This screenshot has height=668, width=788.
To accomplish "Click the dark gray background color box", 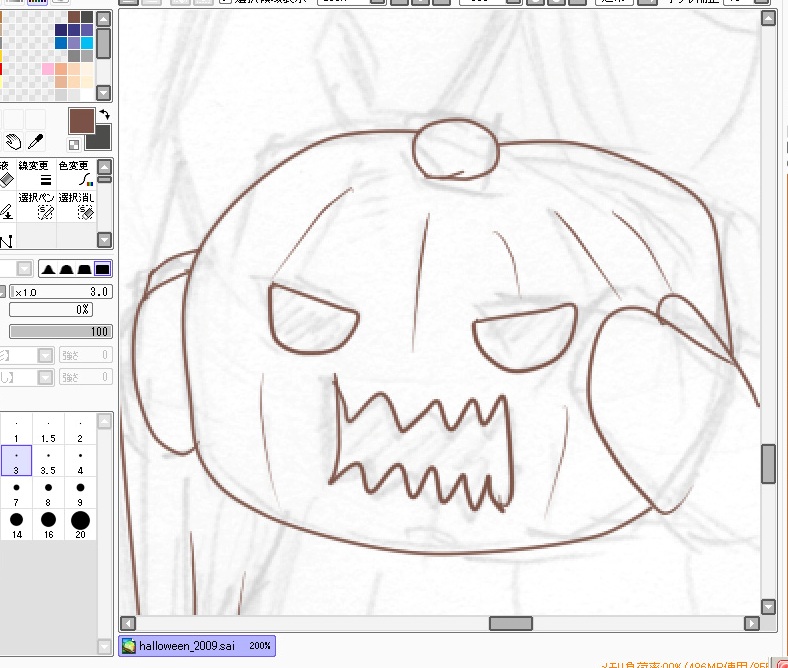I will [101, 140].
